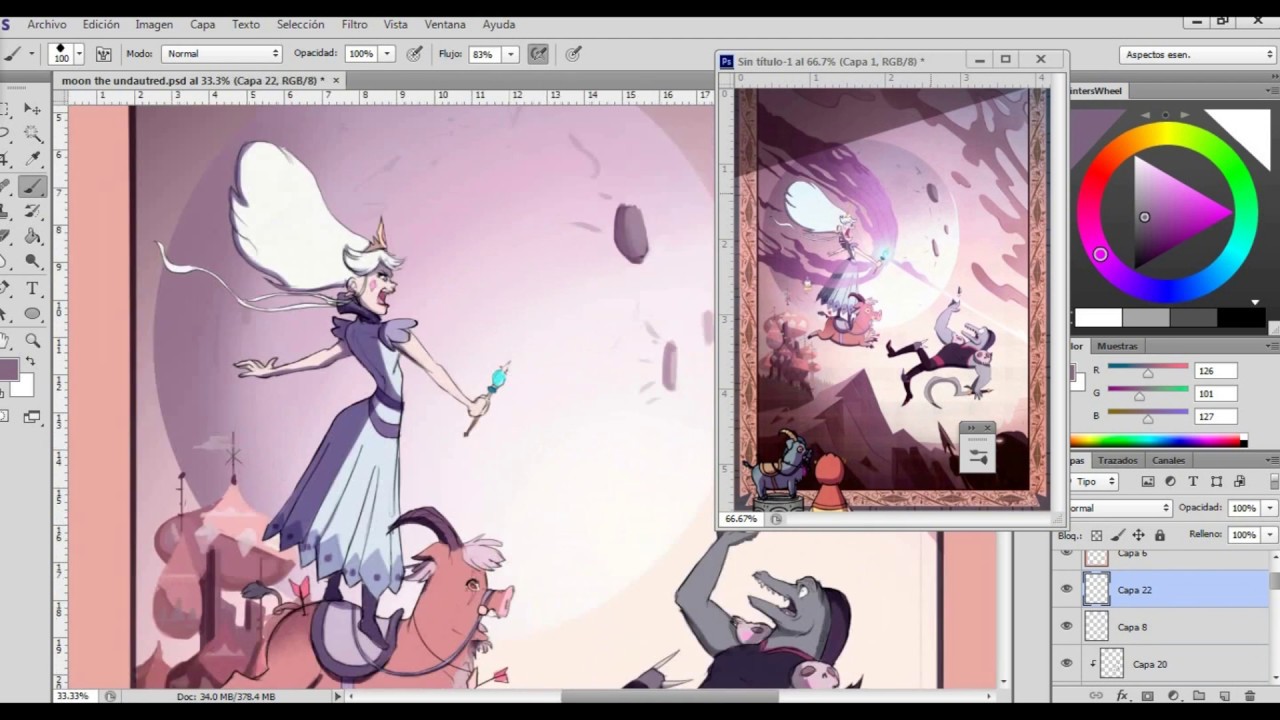The image size is (1280, 720).
Task: Select the Move tool
Action: point(33,109)
